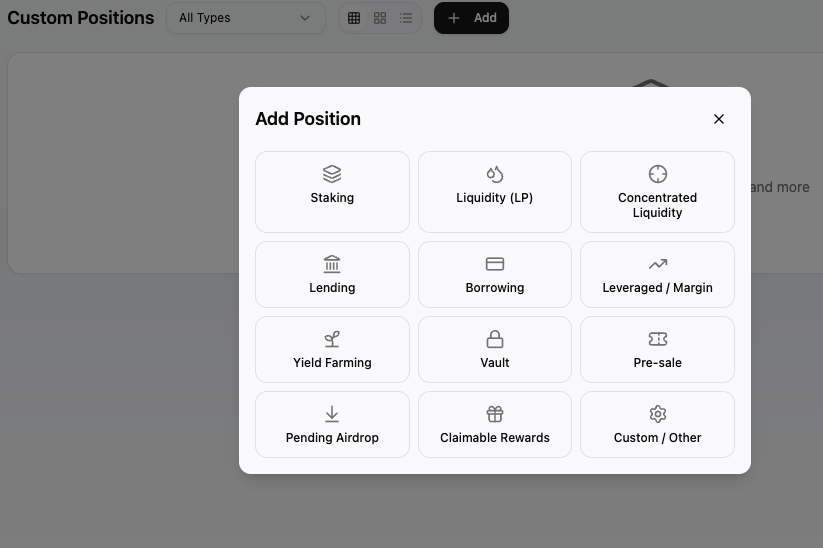Screen dimensions: 823x548
Task: Click the Lending bank building icon
Action: pos(332,264)
